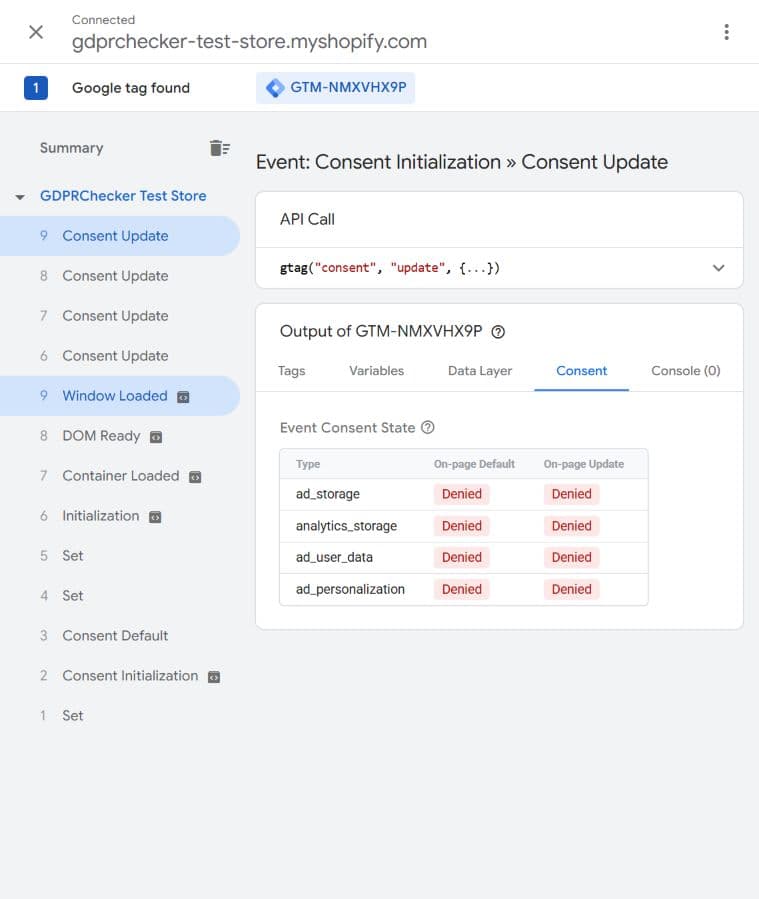
Task: Click ad_user_data On-page Default Denied badge
Action: pos(461,557)
